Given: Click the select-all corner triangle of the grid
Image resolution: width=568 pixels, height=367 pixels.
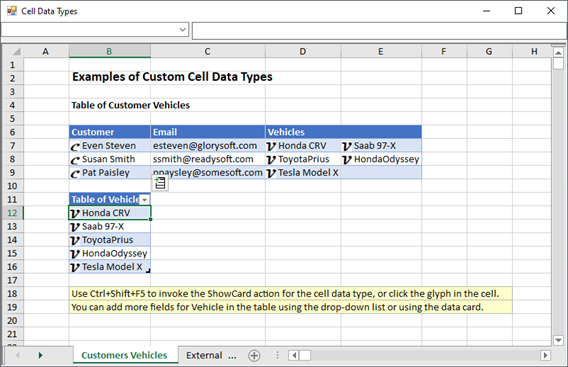Looking at the screenshot, I should (16, 51).
